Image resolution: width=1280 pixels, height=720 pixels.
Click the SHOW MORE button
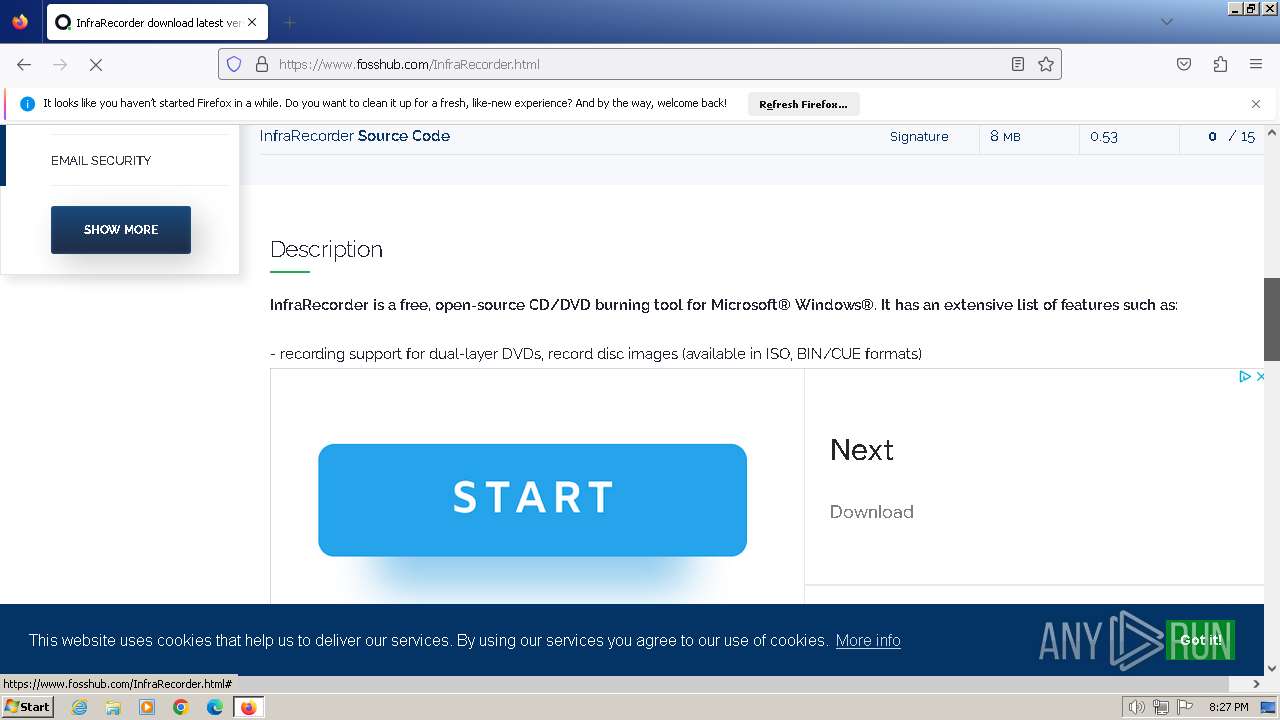[121, 230]
